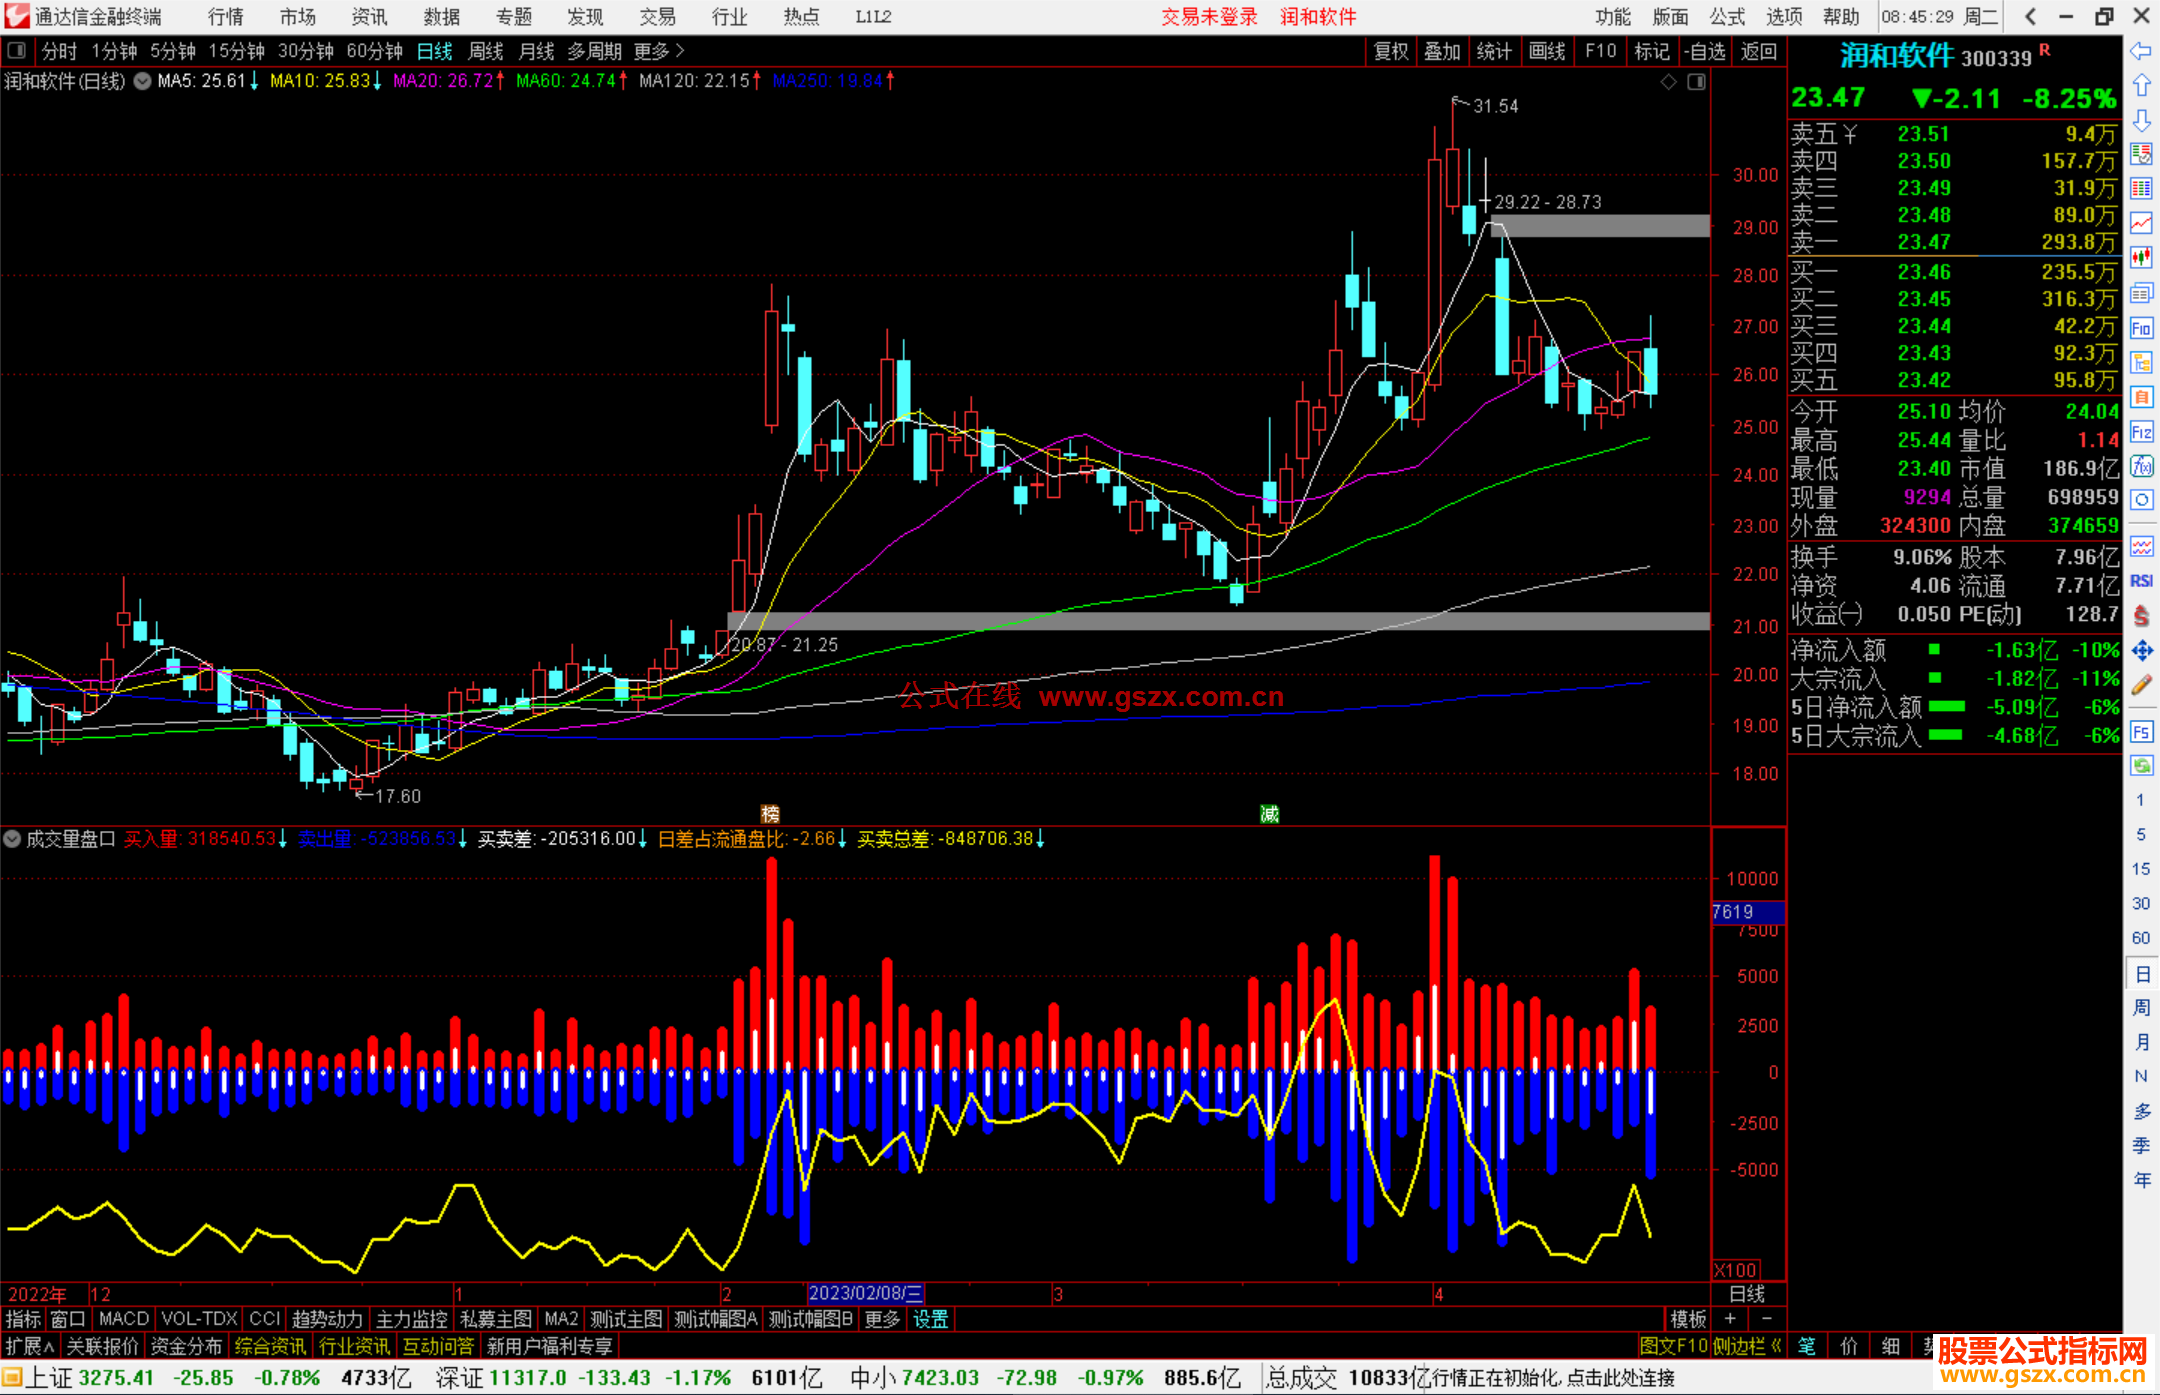Open the 交易 menu
This screenshot has height=1395, width=2160.
(x=657, y=16)
